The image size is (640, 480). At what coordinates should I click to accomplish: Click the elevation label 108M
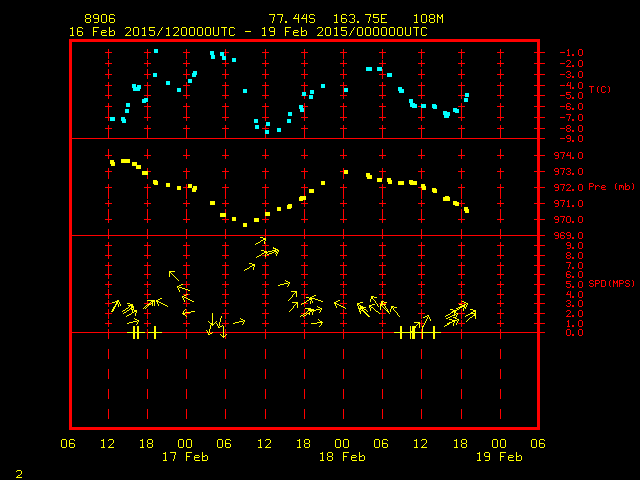coord(428,19)
